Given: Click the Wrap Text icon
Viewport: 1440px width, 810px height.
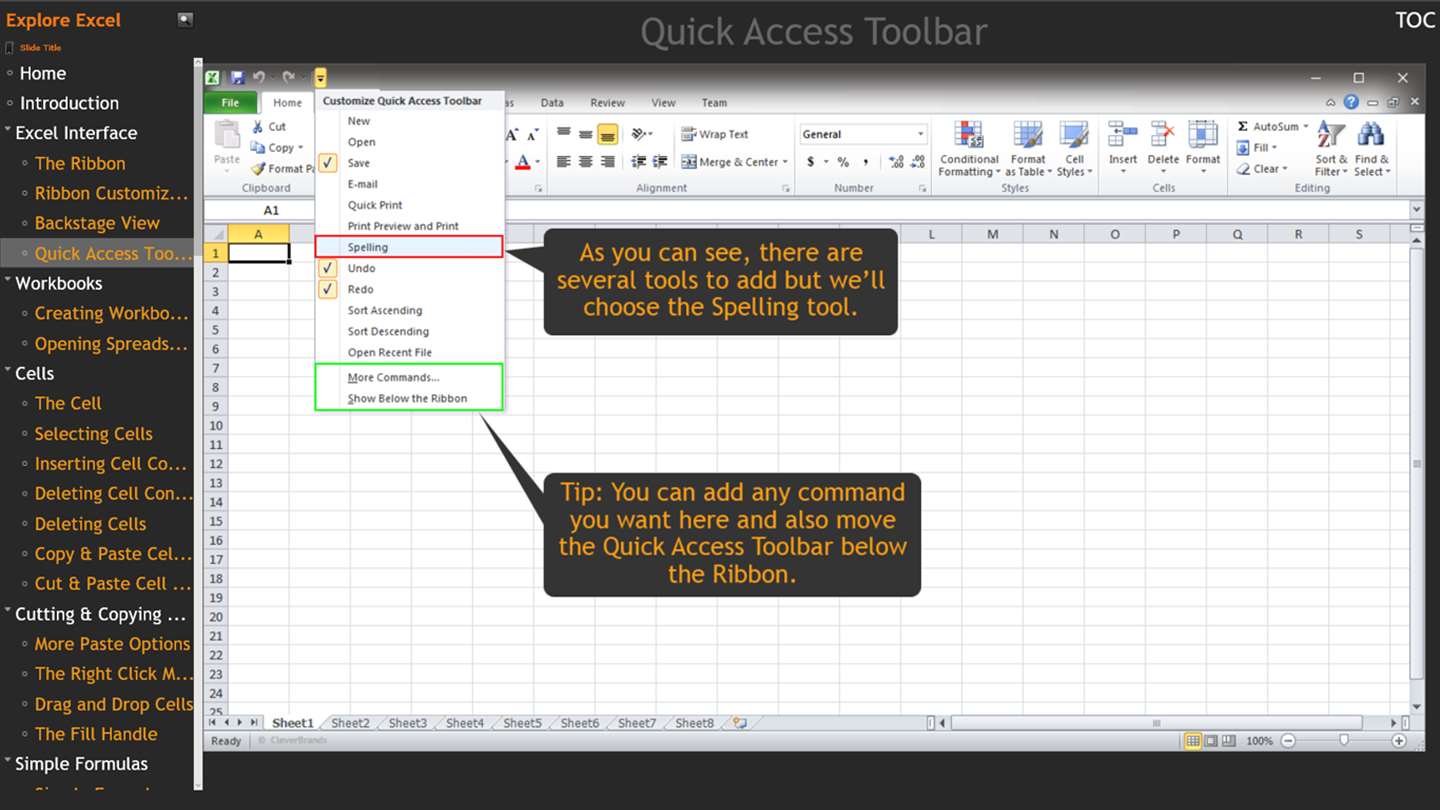Looking at the screenshot, I should point(689,134).
